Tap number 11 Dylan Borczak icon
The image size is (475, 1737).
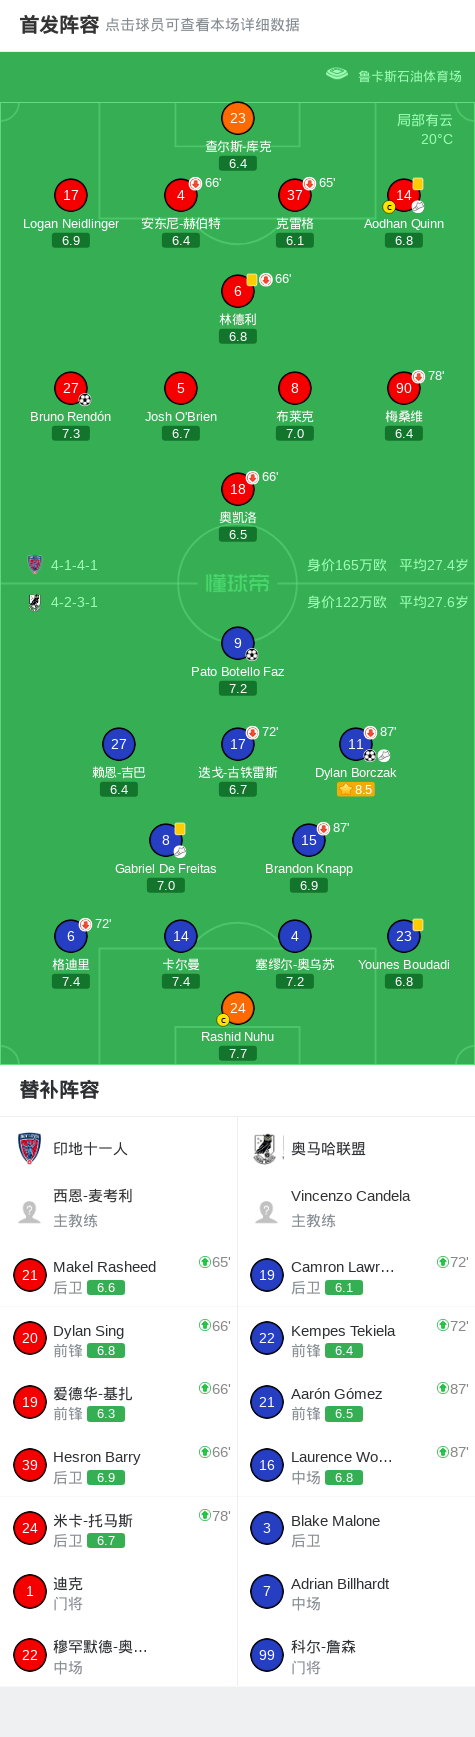pos(356,744)
